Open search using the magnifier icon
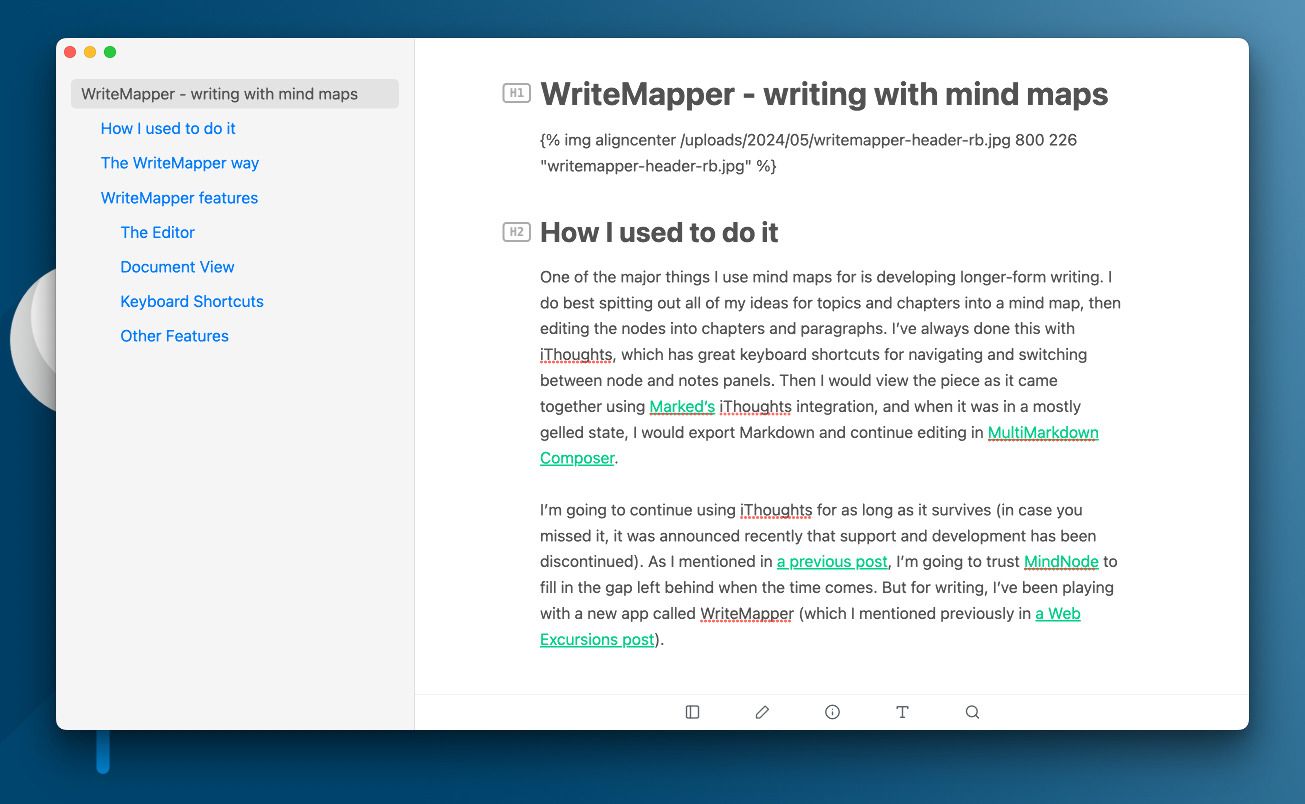The width and height of the screenshot is (1305, 804). (x=972, y=711)
